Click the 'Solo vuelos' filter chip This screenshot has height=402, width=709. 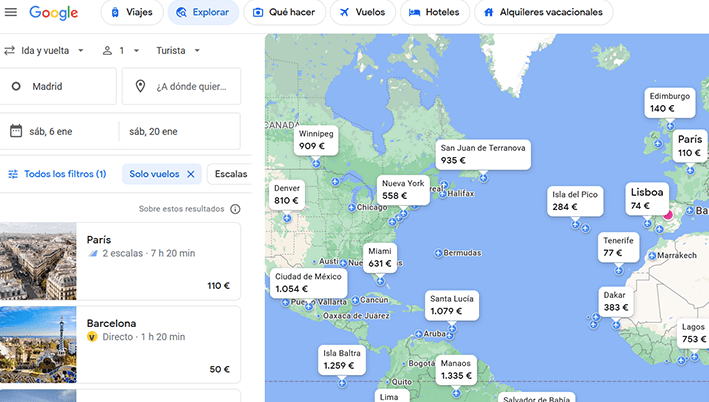[x=154, y=174]
